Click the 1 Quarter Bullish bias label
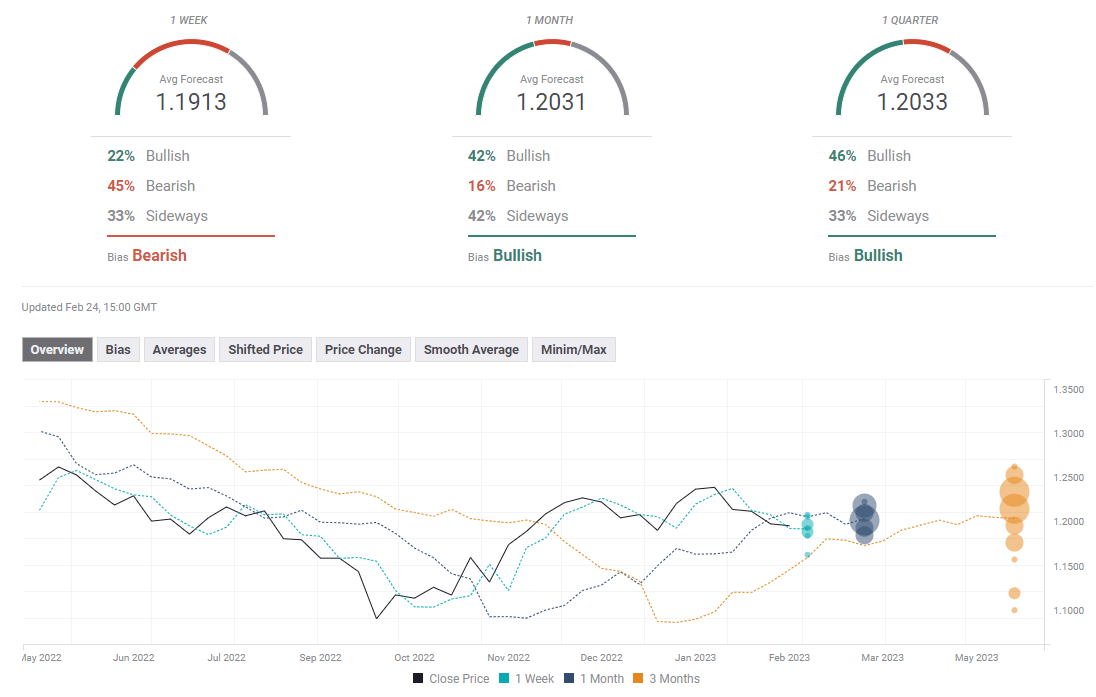Image resolution: width=1096 pixels, height=697 pixels. (878, 256)
